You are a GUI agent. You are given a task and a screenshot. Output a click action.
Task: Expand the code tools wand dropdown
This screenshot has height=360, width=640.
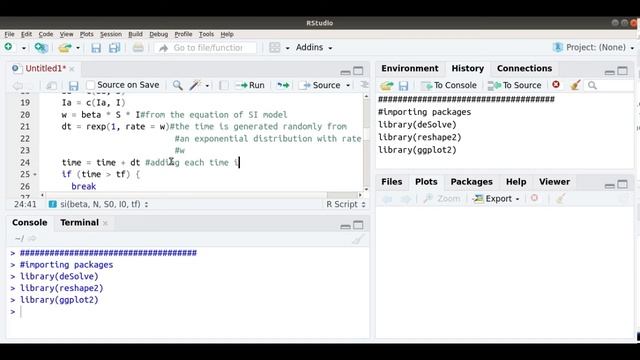207,86
